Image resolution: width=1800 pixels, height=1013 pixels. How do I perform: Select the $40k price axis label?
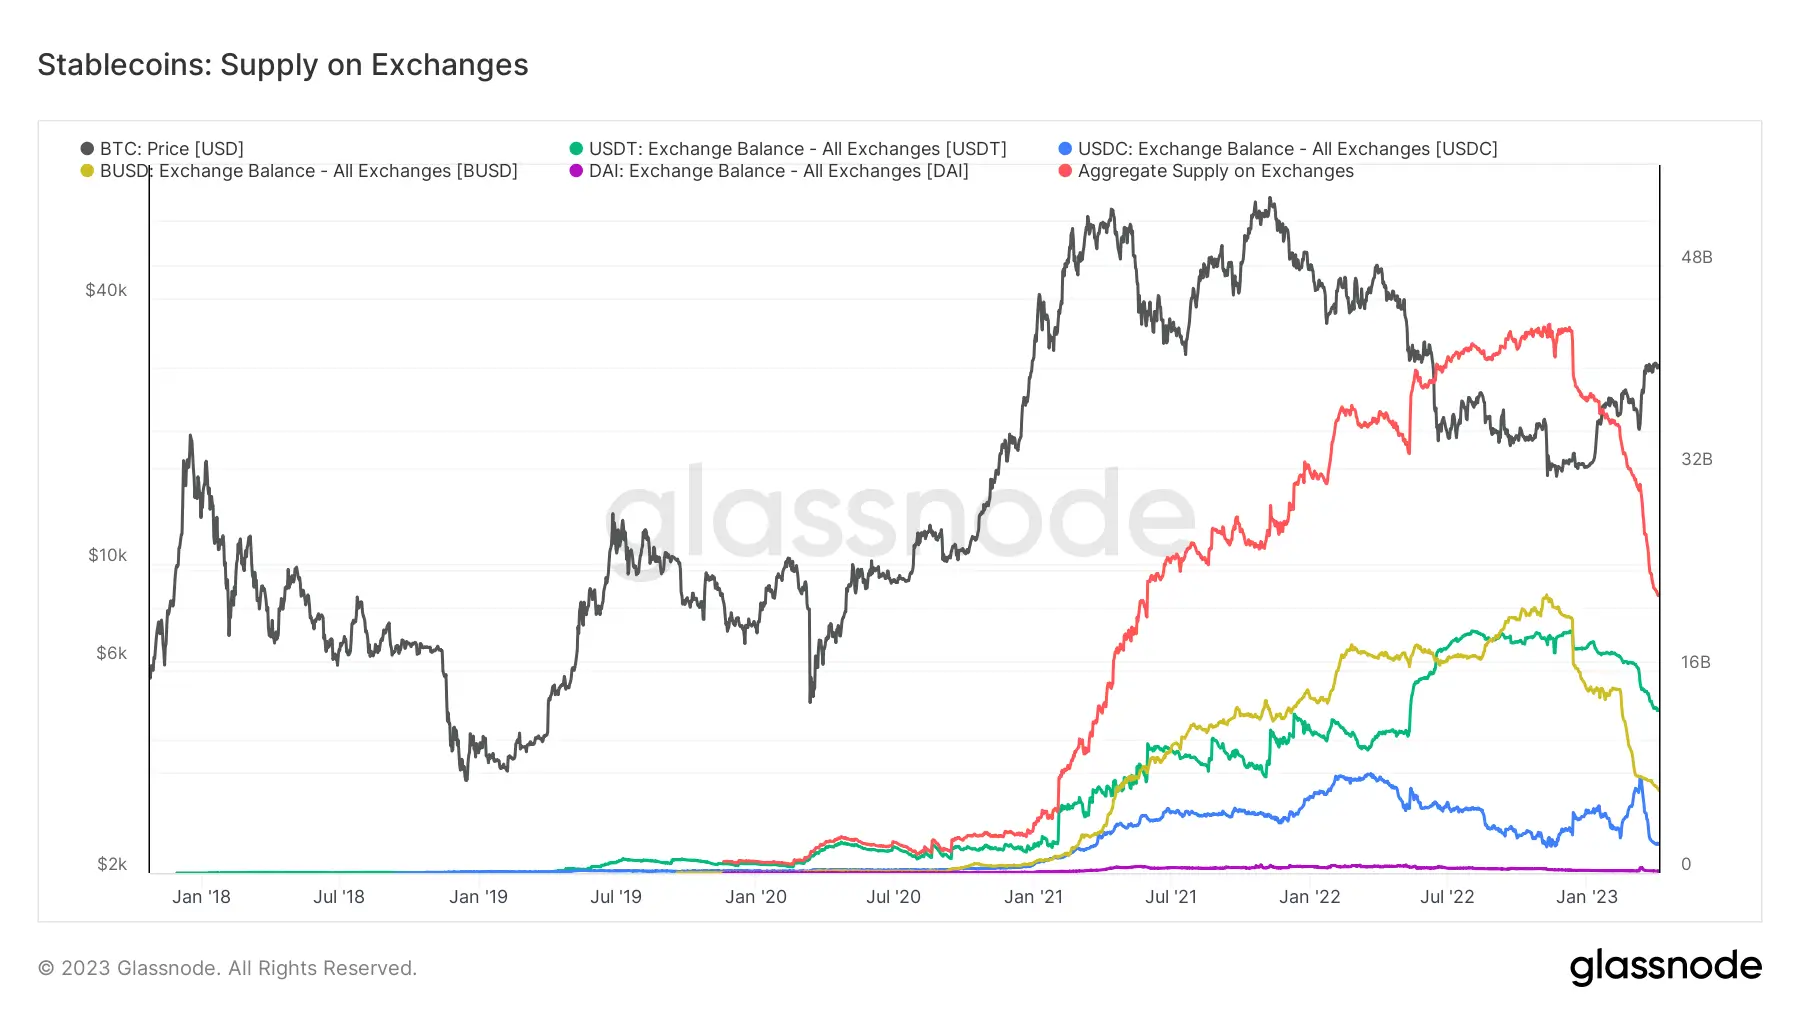click(106, 290)
